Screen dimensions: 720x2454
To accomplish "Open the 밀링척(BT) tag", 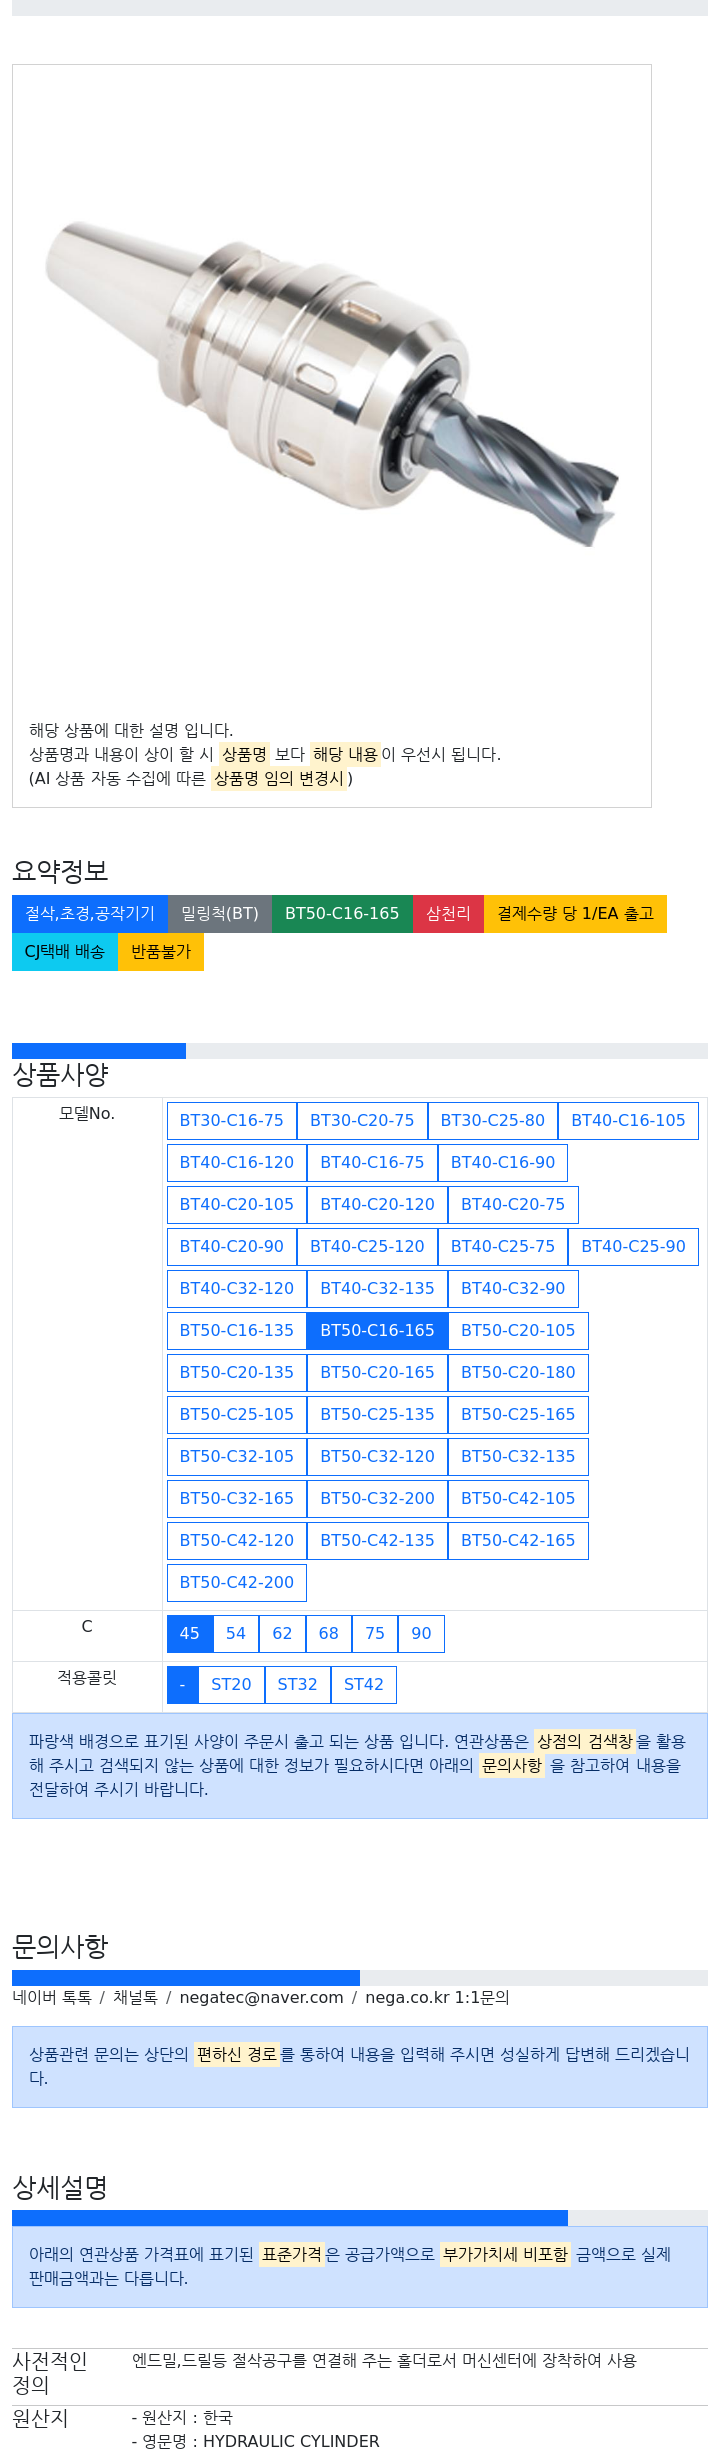I will coord(220,914).
